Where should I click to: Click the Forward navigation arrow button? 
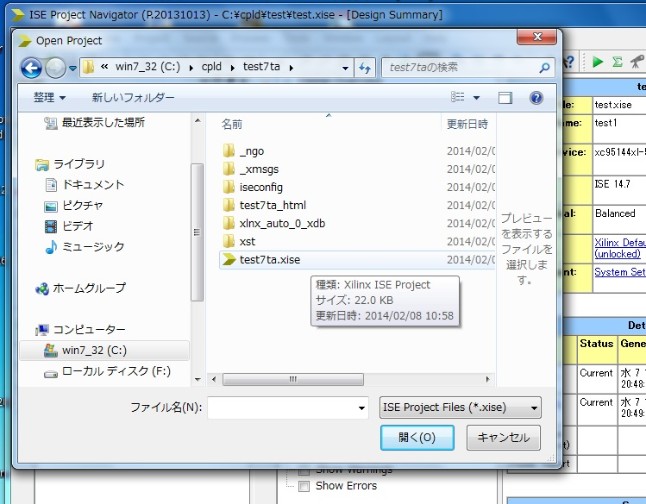tap(55, 68)
